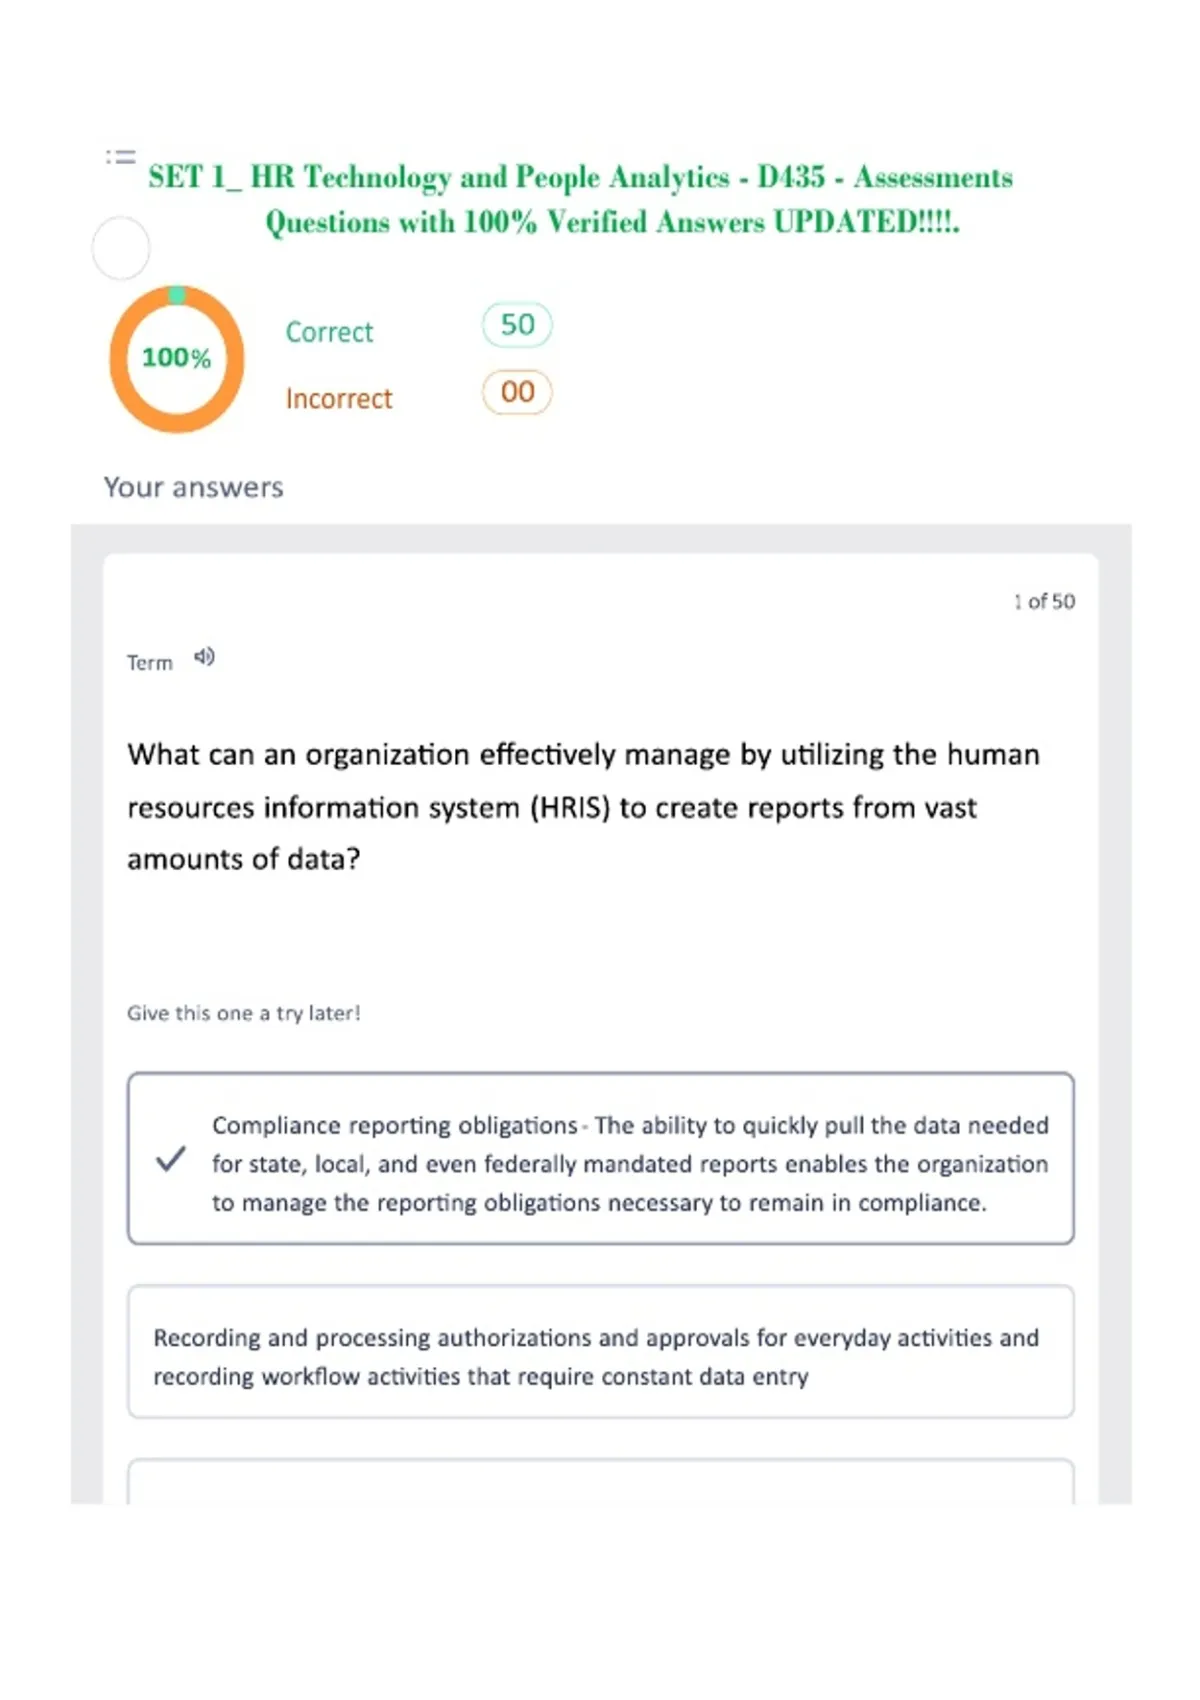Select the Recording and processing authorizations answer
Image resolution: width=1200 pixels, height=1700 pixels.
tap(601, 1352)
